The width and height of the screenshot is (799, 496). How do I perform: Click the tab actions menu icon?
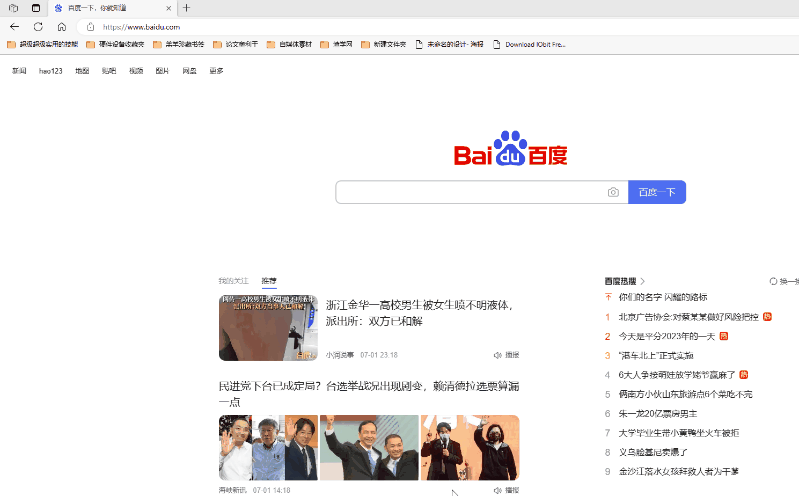pos(36,8)
